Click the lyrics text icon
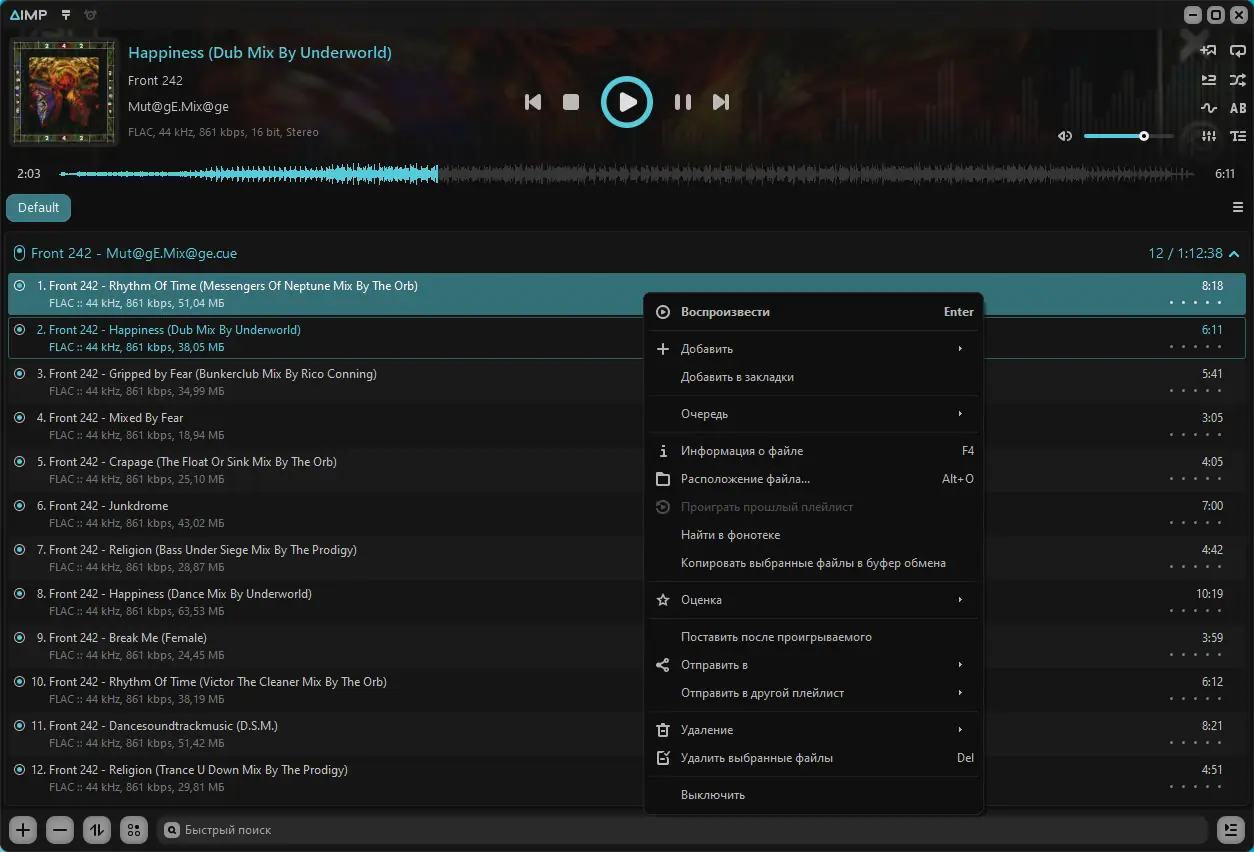1254x852 pixels. click(x=1238, y=136)
